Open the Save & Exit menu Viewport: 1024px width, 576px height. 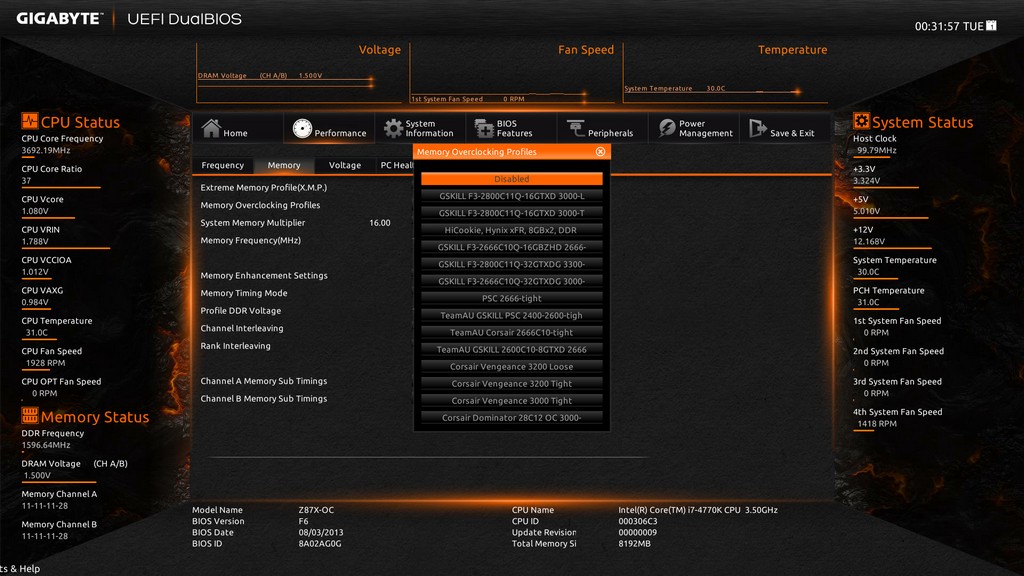(784, 128)
